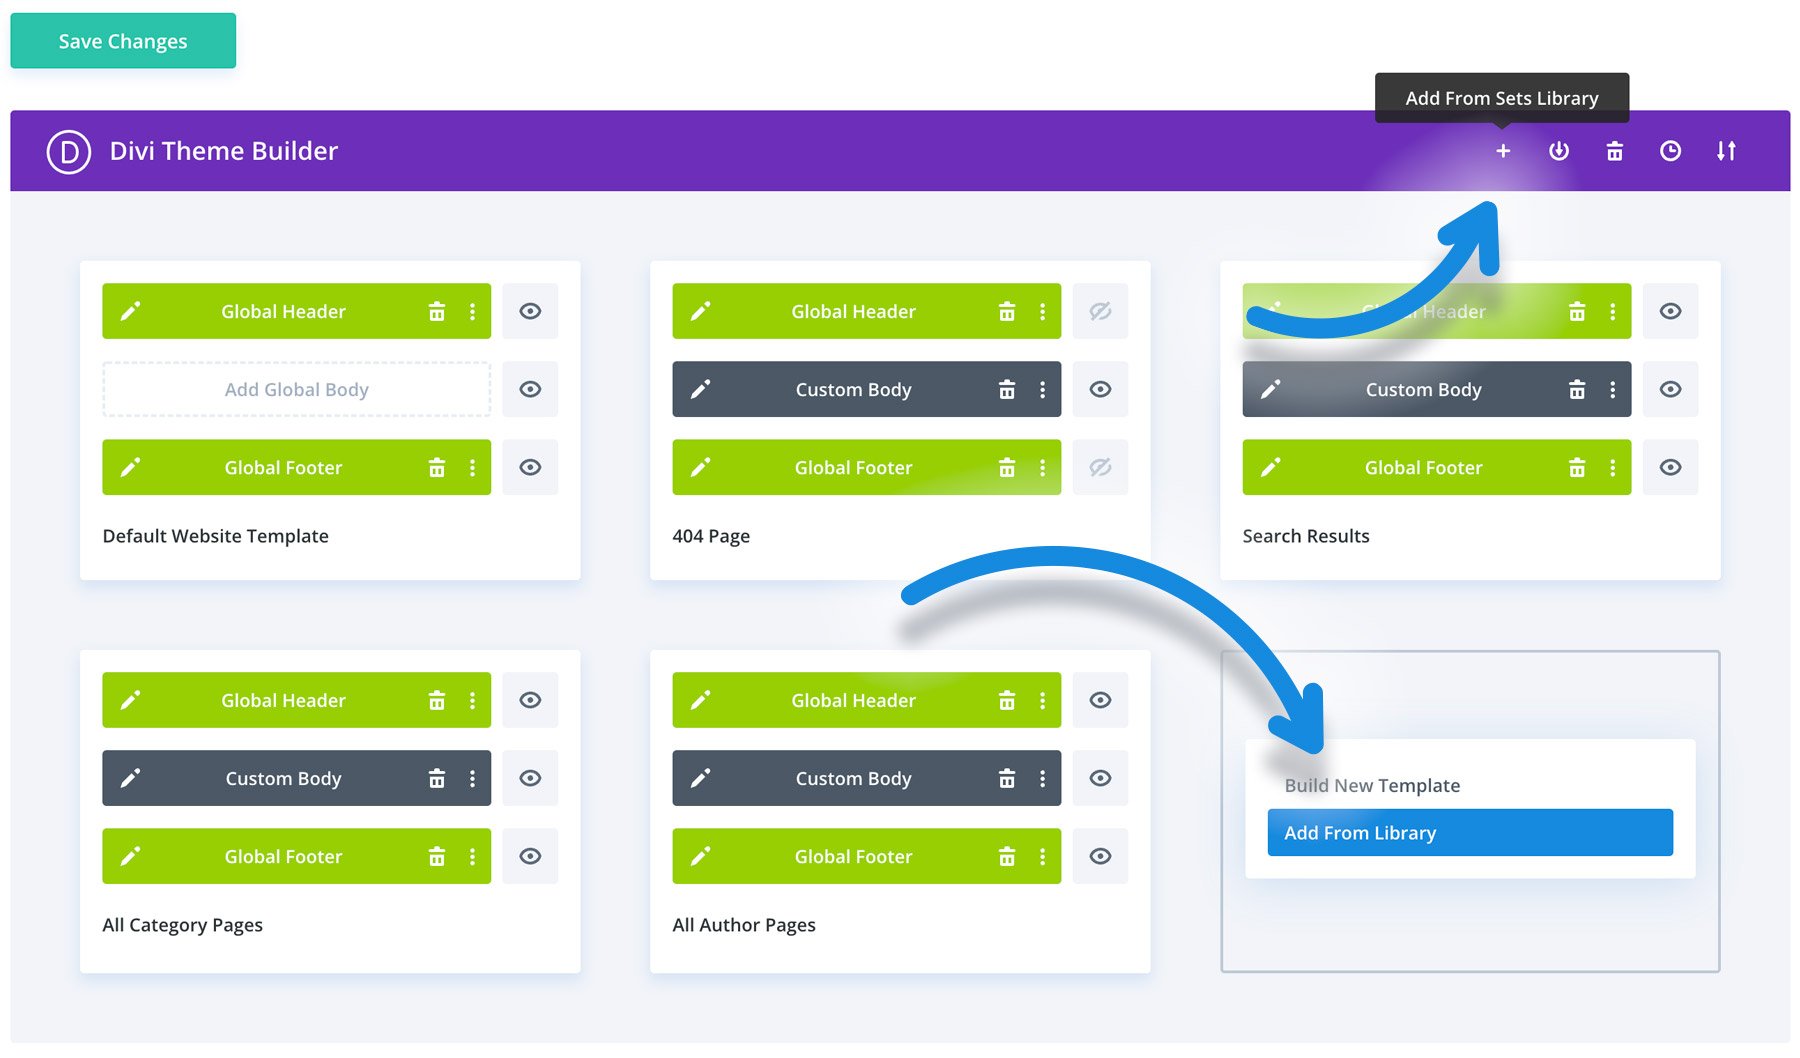1800x1058 pixels.
Task: Click Add Global Body placeholder
Action: pos(297,389)
